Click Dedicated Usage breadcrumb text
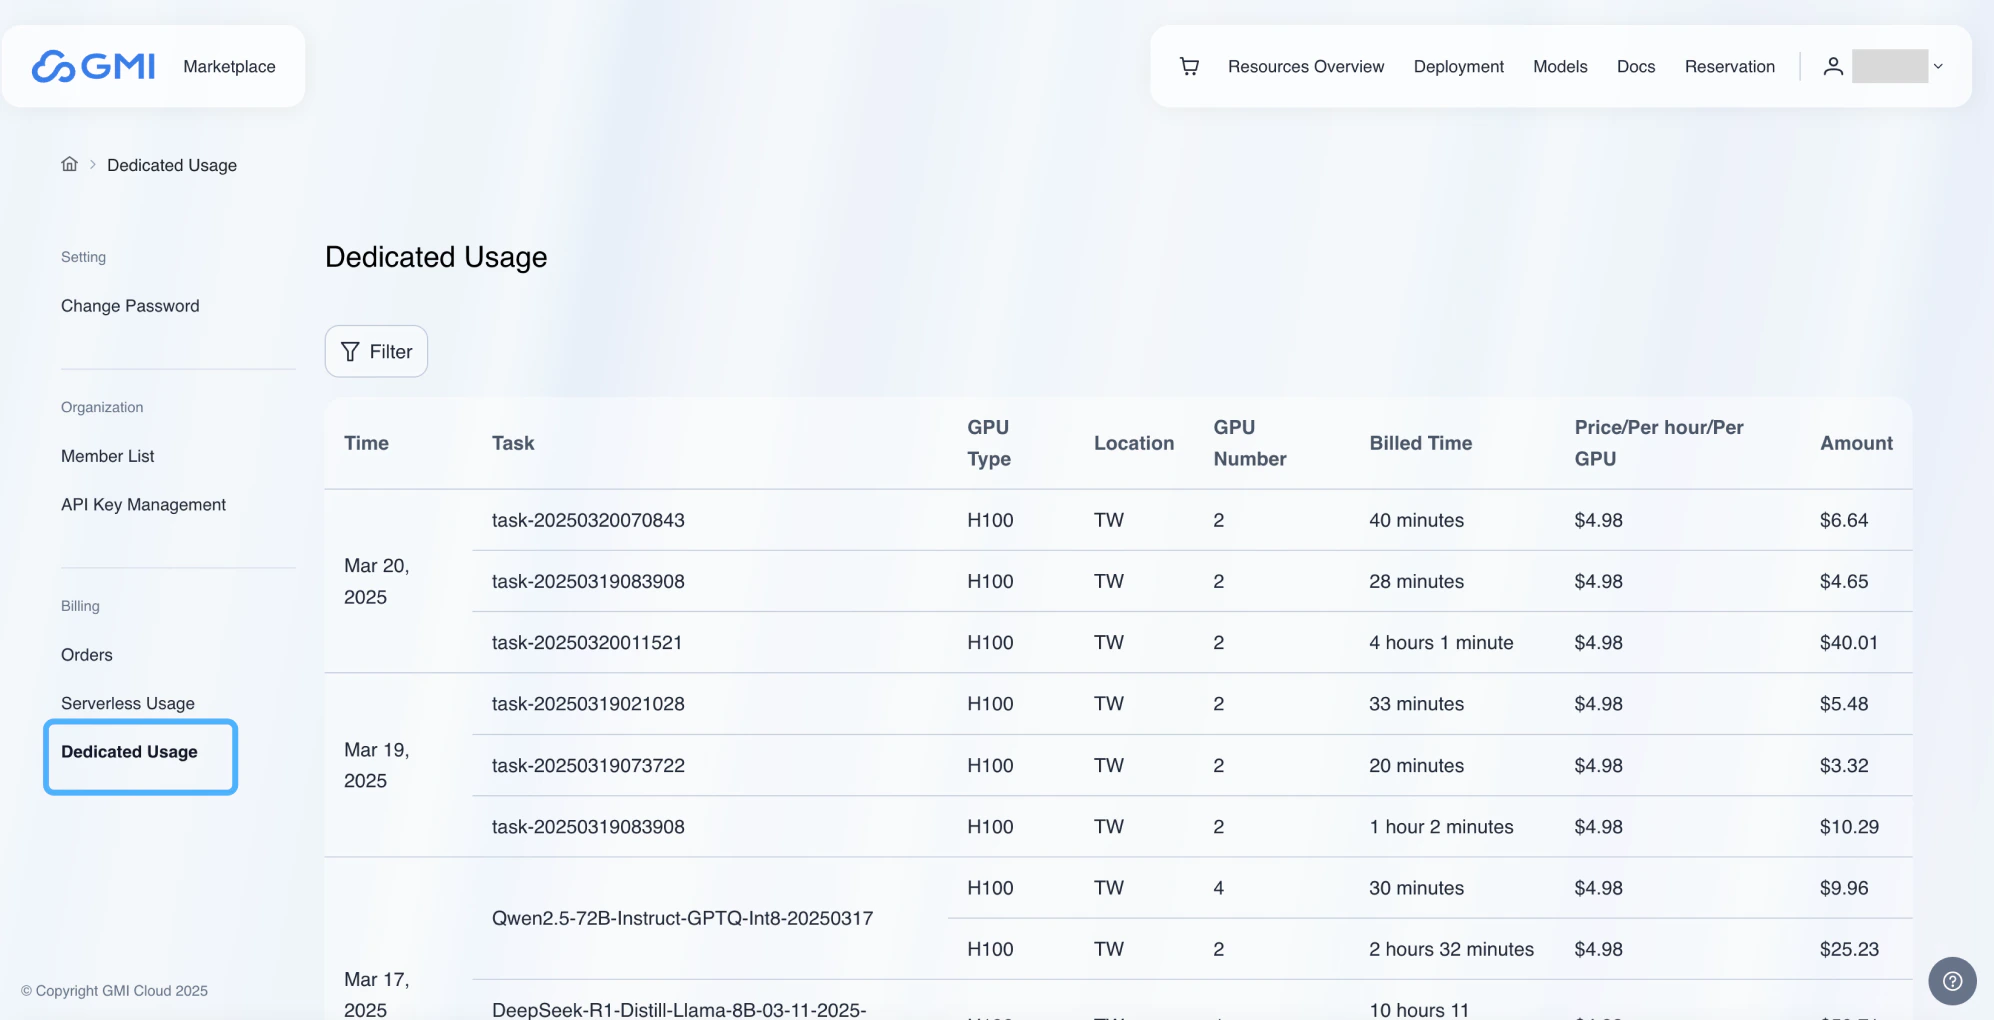1994x1020 pixels. click(x=172, y=165)
